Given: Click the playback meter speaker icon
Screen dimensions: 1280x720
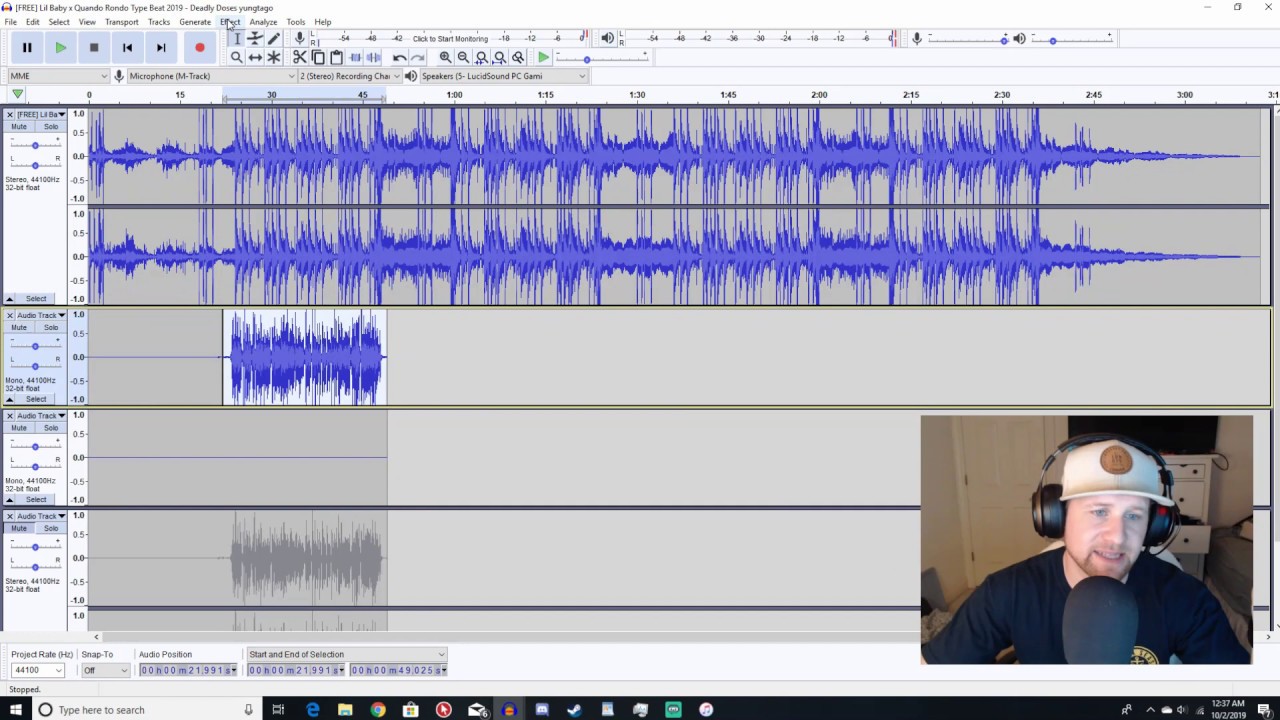Looking at the screenshot, I should 607,38.
